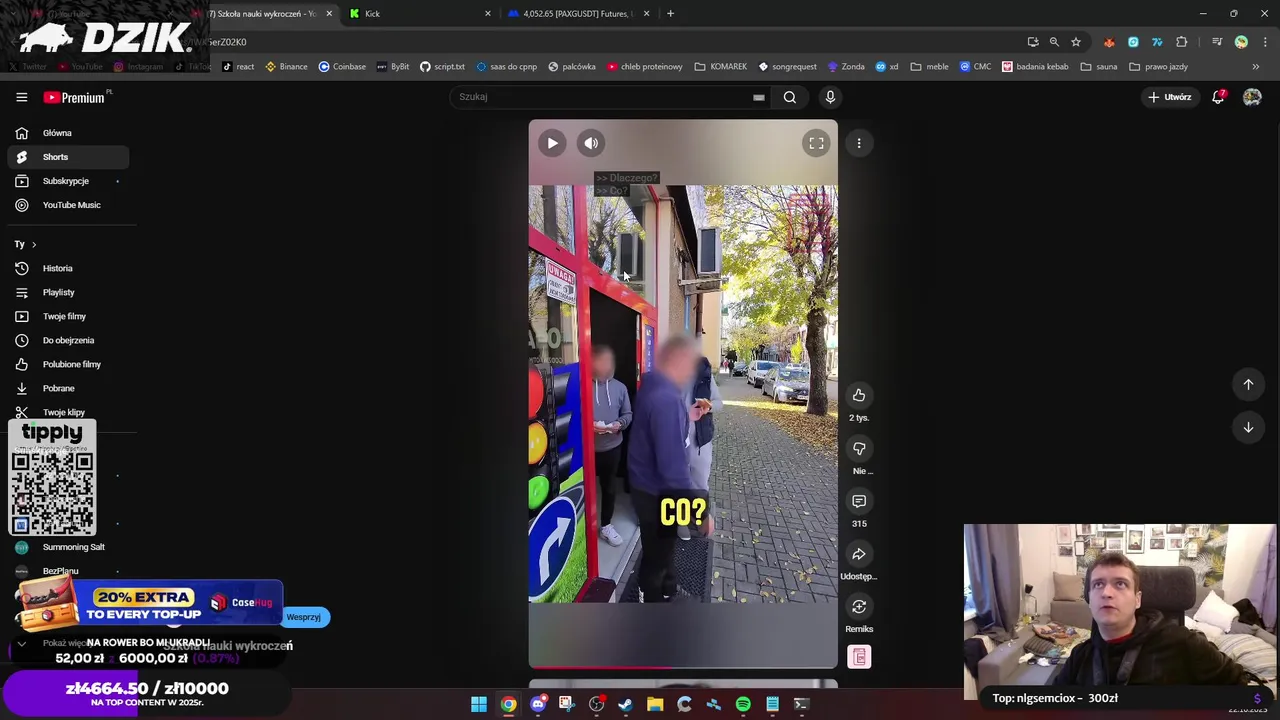
Task: Open prawo jazdy bookmarks folder
Action: click(x=1158, y=67)
